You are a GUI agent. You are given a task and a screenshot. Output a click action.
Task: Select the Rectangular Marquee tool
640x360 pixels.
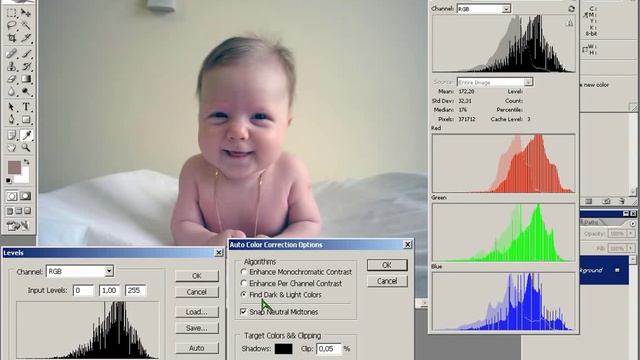click(x=11, y=13)
